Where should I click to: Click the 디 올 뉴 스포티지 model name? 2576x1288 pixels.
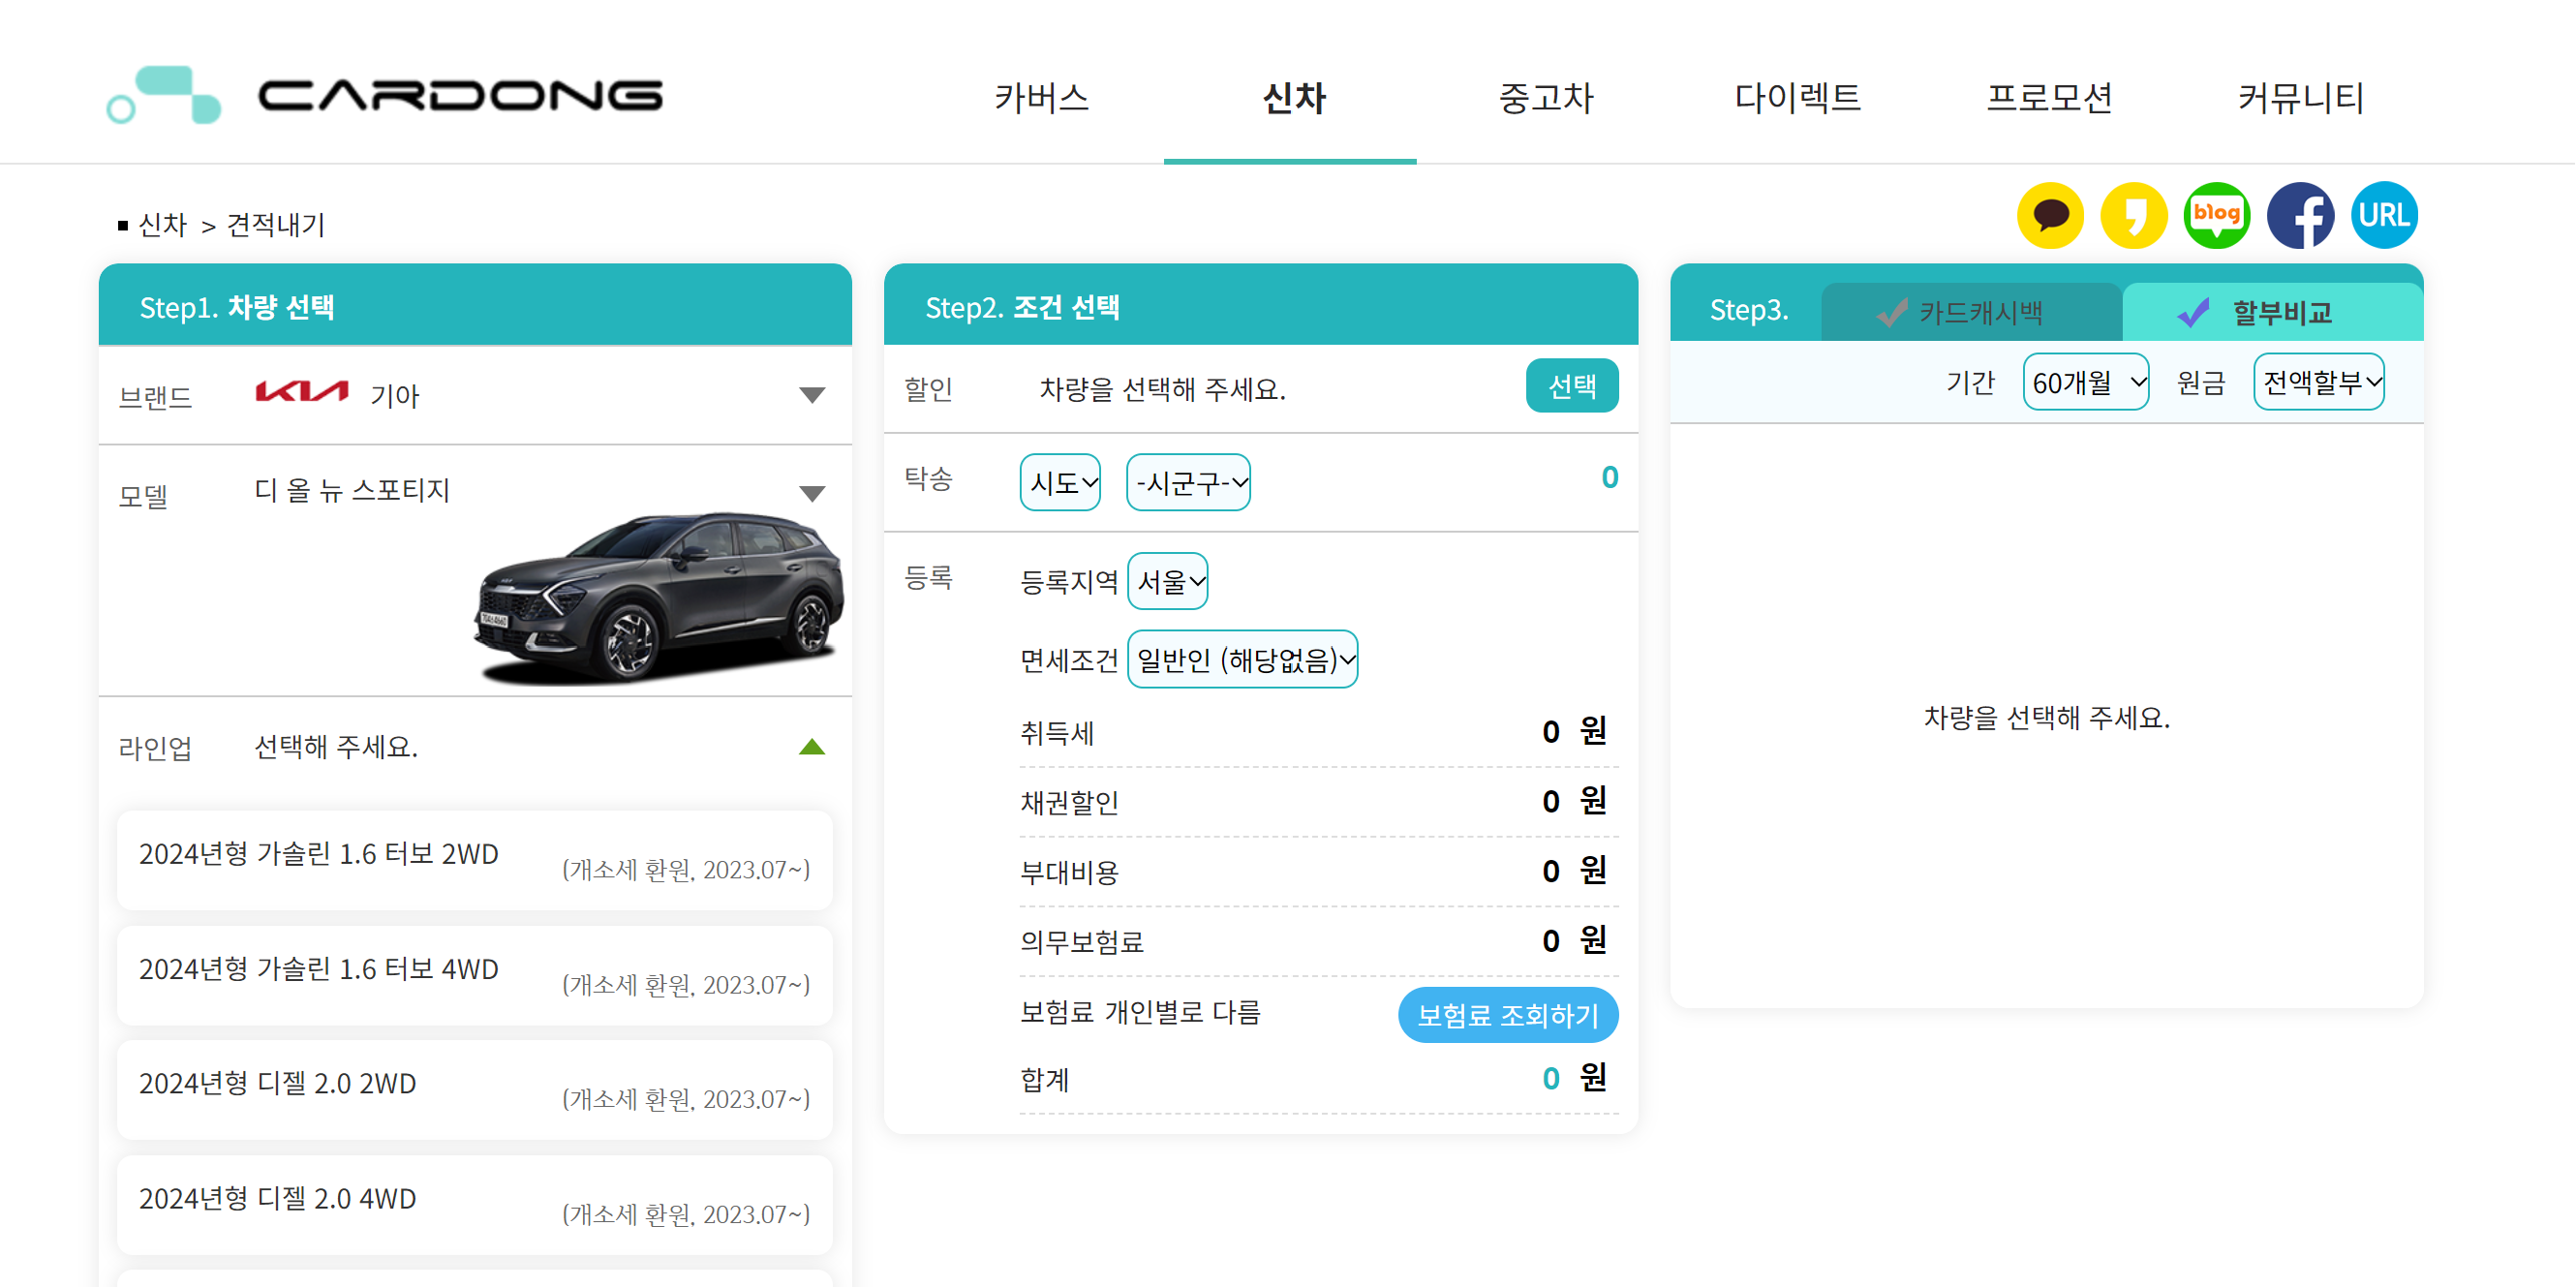click(x=352, y=491)
